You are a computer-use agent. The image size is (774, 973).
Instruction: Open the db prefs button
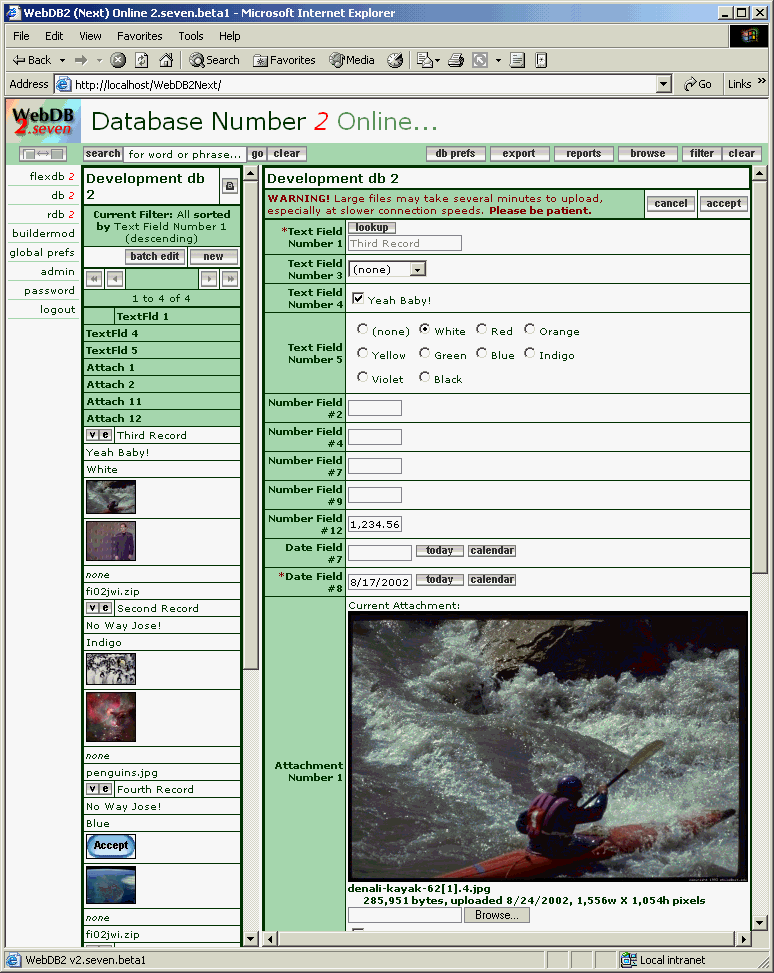(x=455, y=153)
